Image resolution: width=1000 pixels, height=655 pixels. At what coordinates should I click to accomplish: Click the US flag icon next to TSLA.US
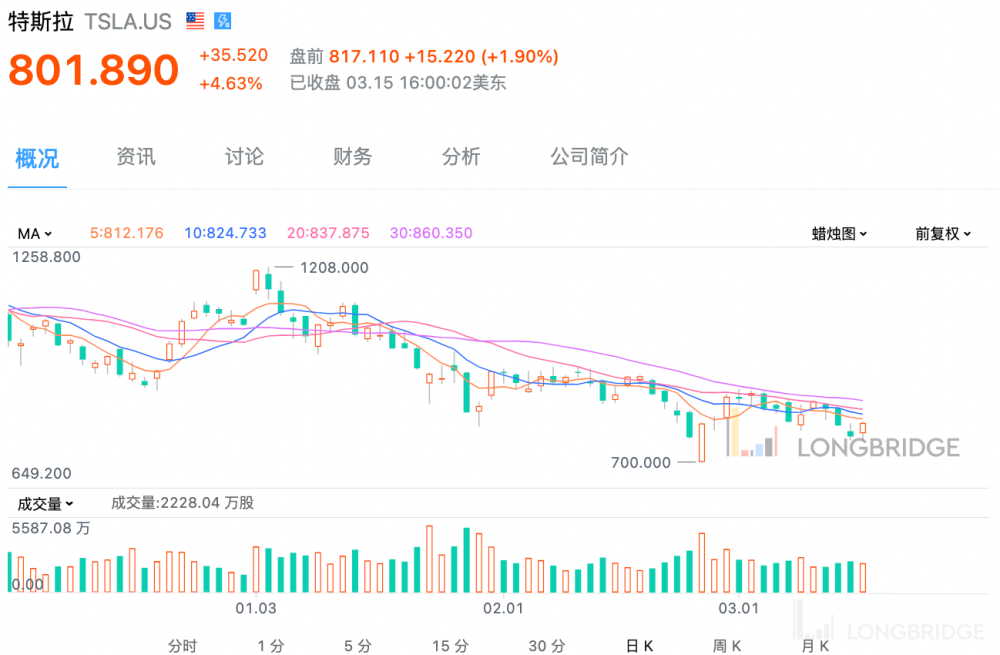point(195,21)
